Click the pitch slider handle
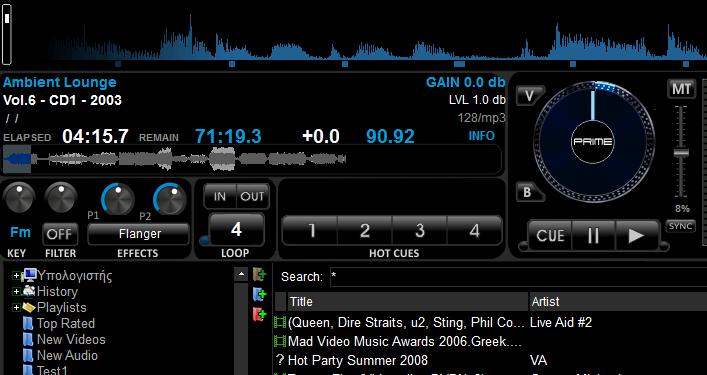 (x=681, y=152)
